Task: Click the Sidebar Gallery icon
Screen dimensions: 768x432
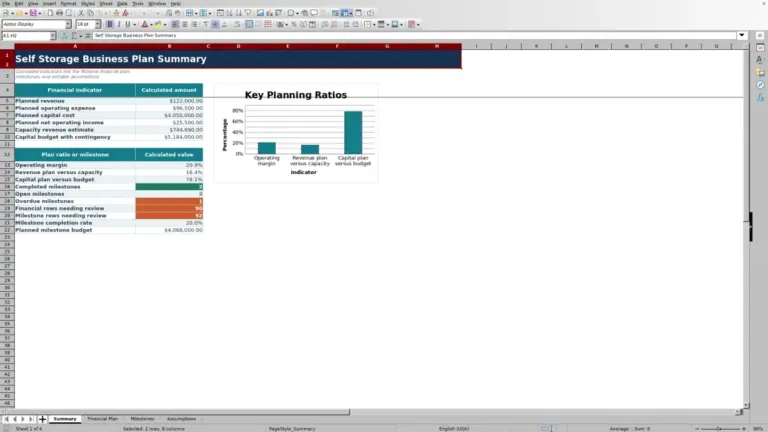Action: click(760, 72)
